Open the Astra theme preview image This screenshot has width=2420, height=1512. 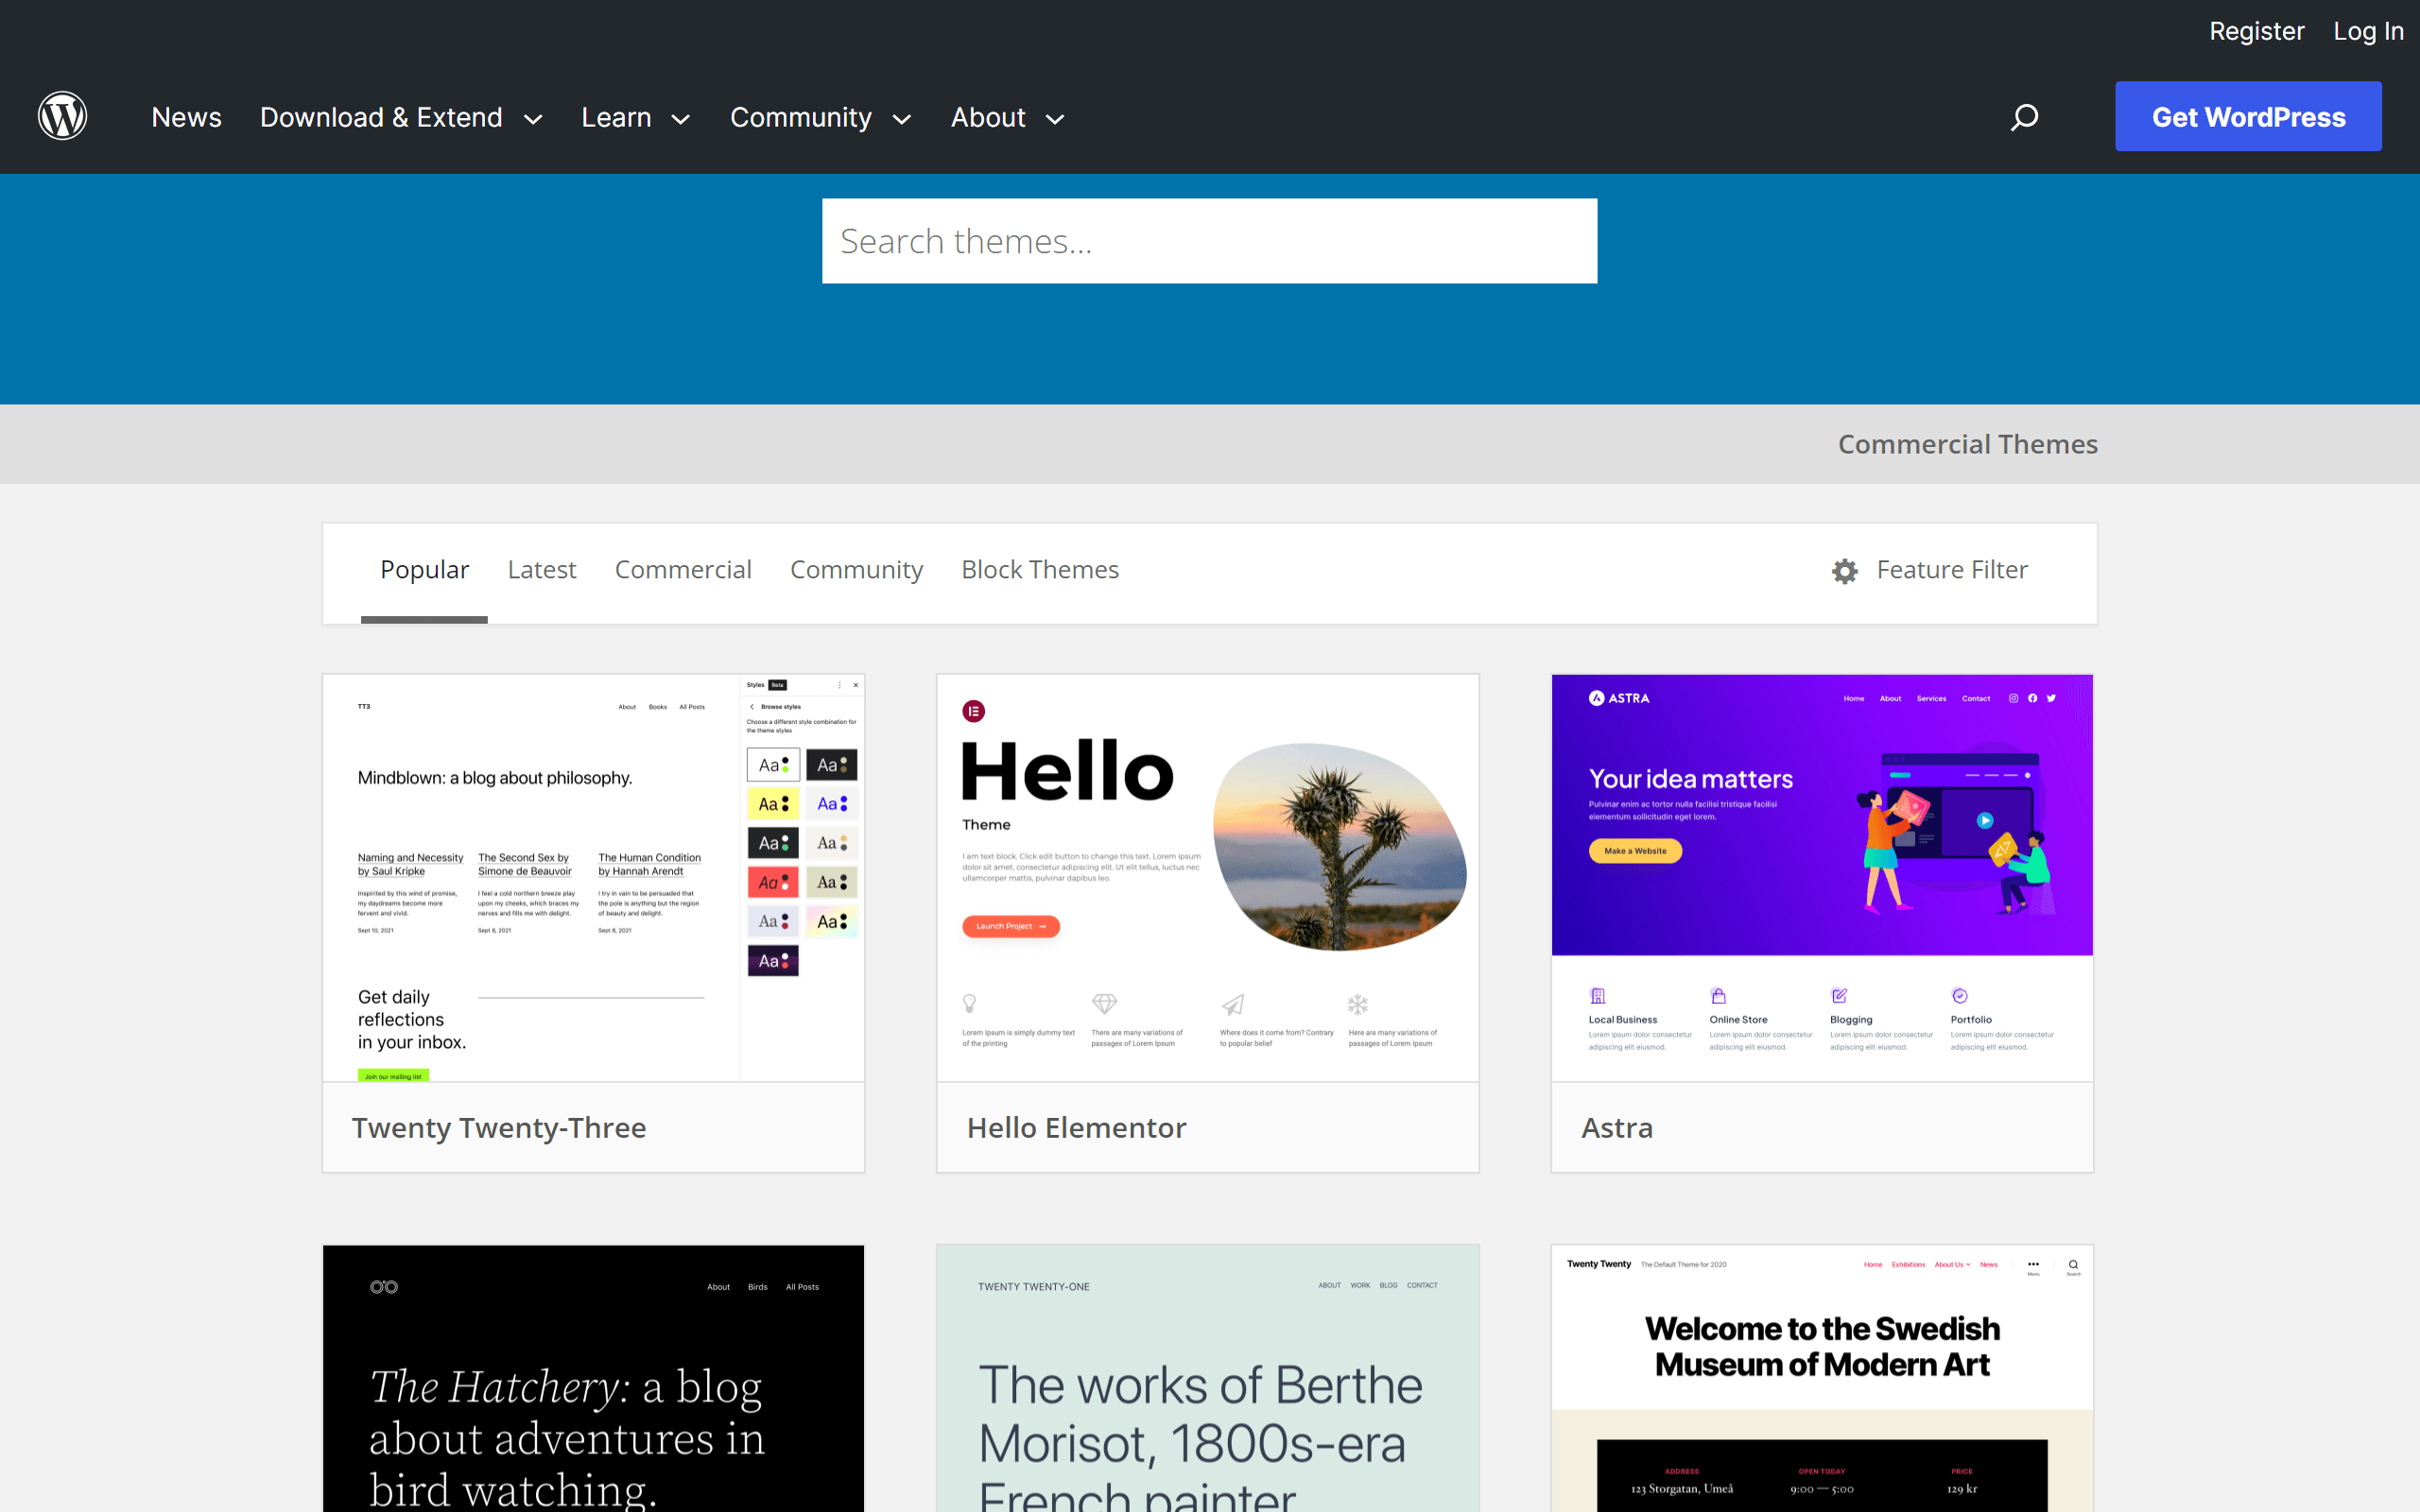coord(1821,877)
